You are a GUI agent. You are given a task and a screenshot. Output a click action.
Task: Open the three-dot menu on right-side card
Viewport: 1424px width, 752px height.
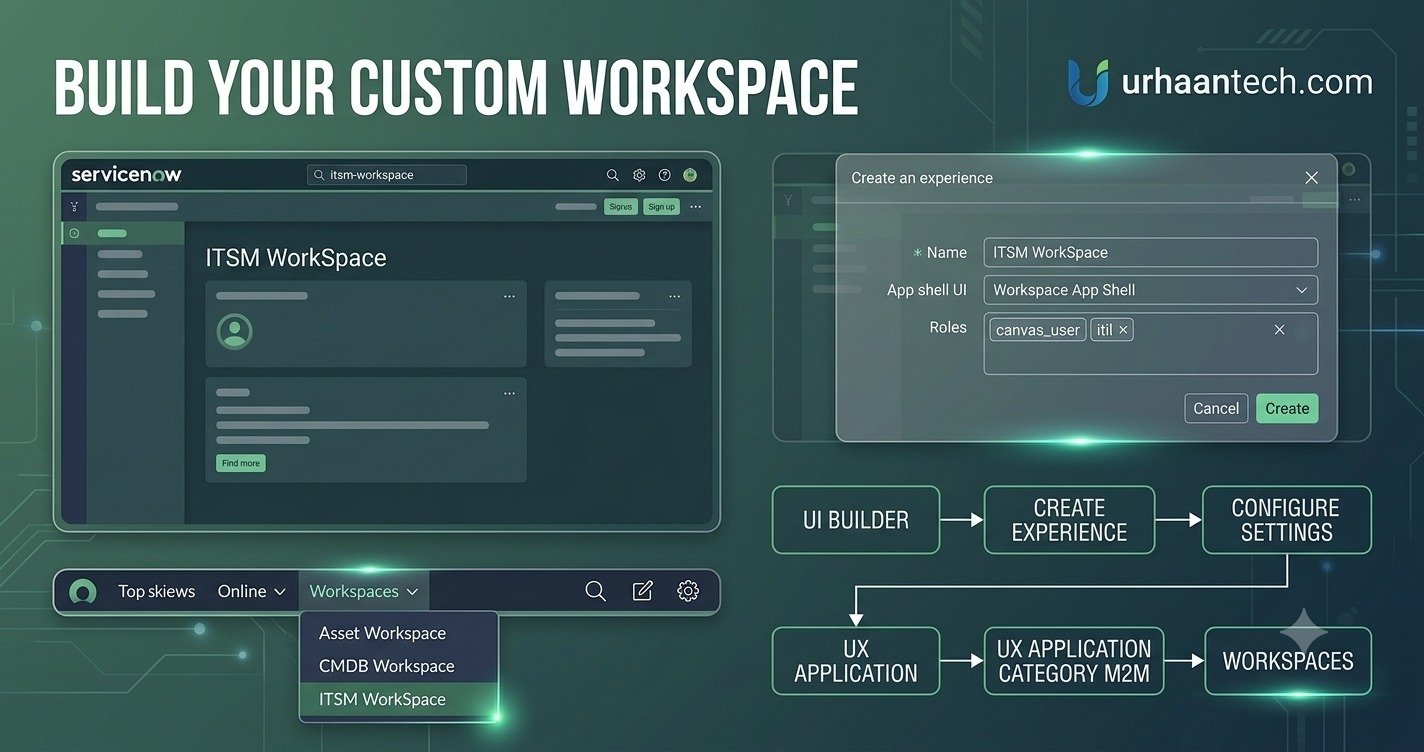(674, 296)
